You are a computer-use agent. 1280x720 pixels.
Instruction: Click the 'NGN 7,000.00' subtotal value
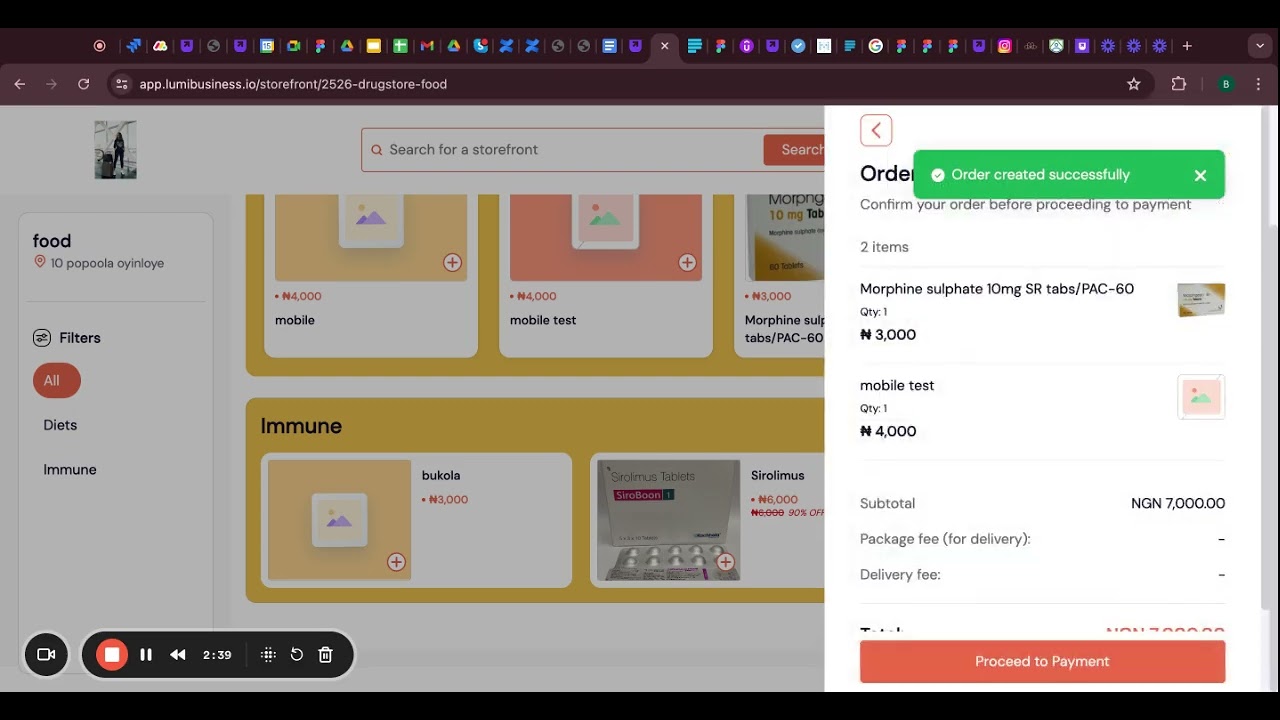point(1178,503)
